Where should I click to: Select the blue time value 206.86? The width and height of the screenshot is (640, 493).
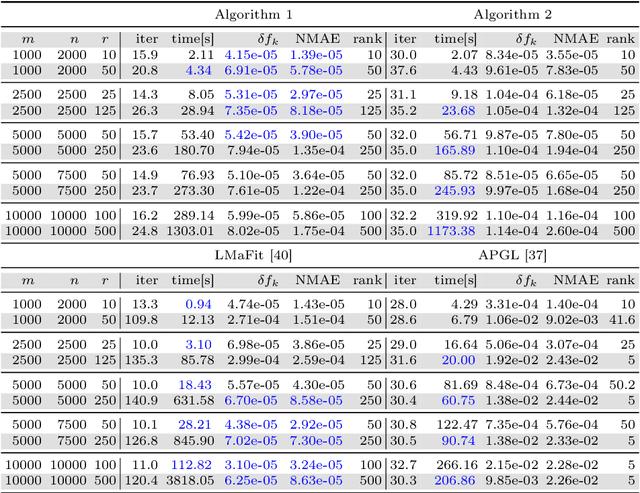click(x=455, y=481)
